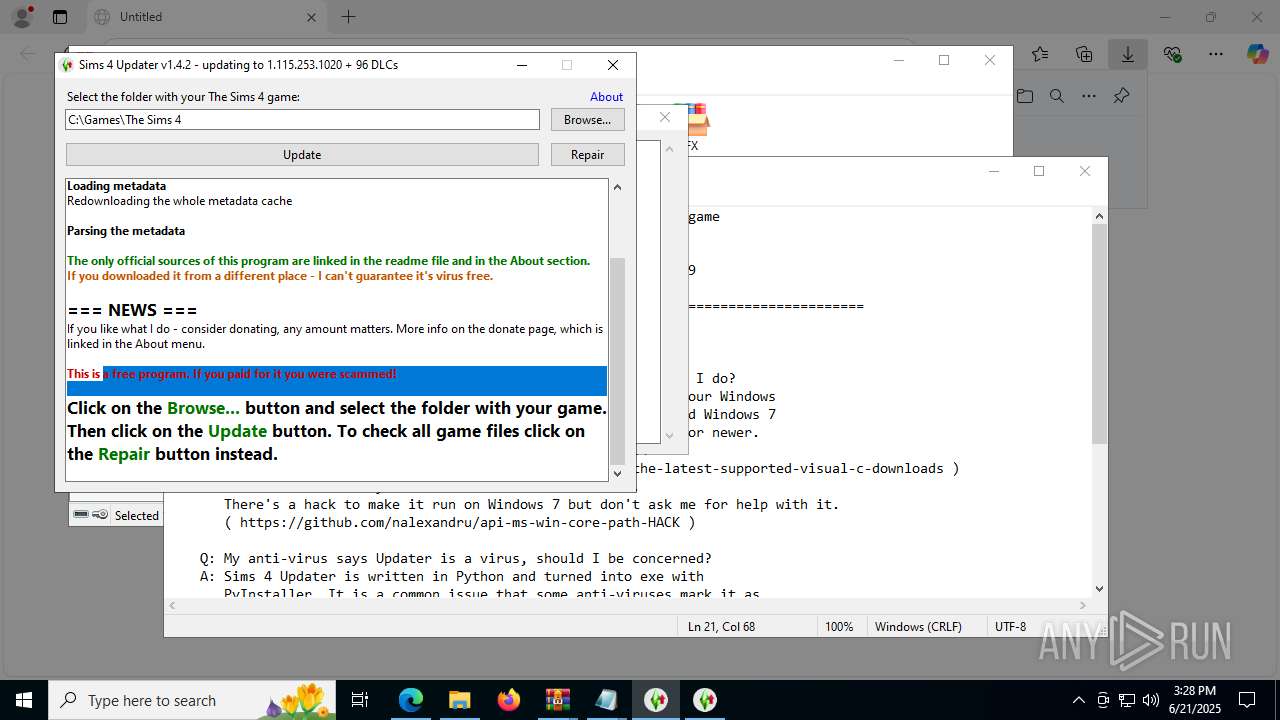This screenshot has width=1280, height=720.
Task: Close the small dialog behind the updater
Action: click(x=664, y=118)
